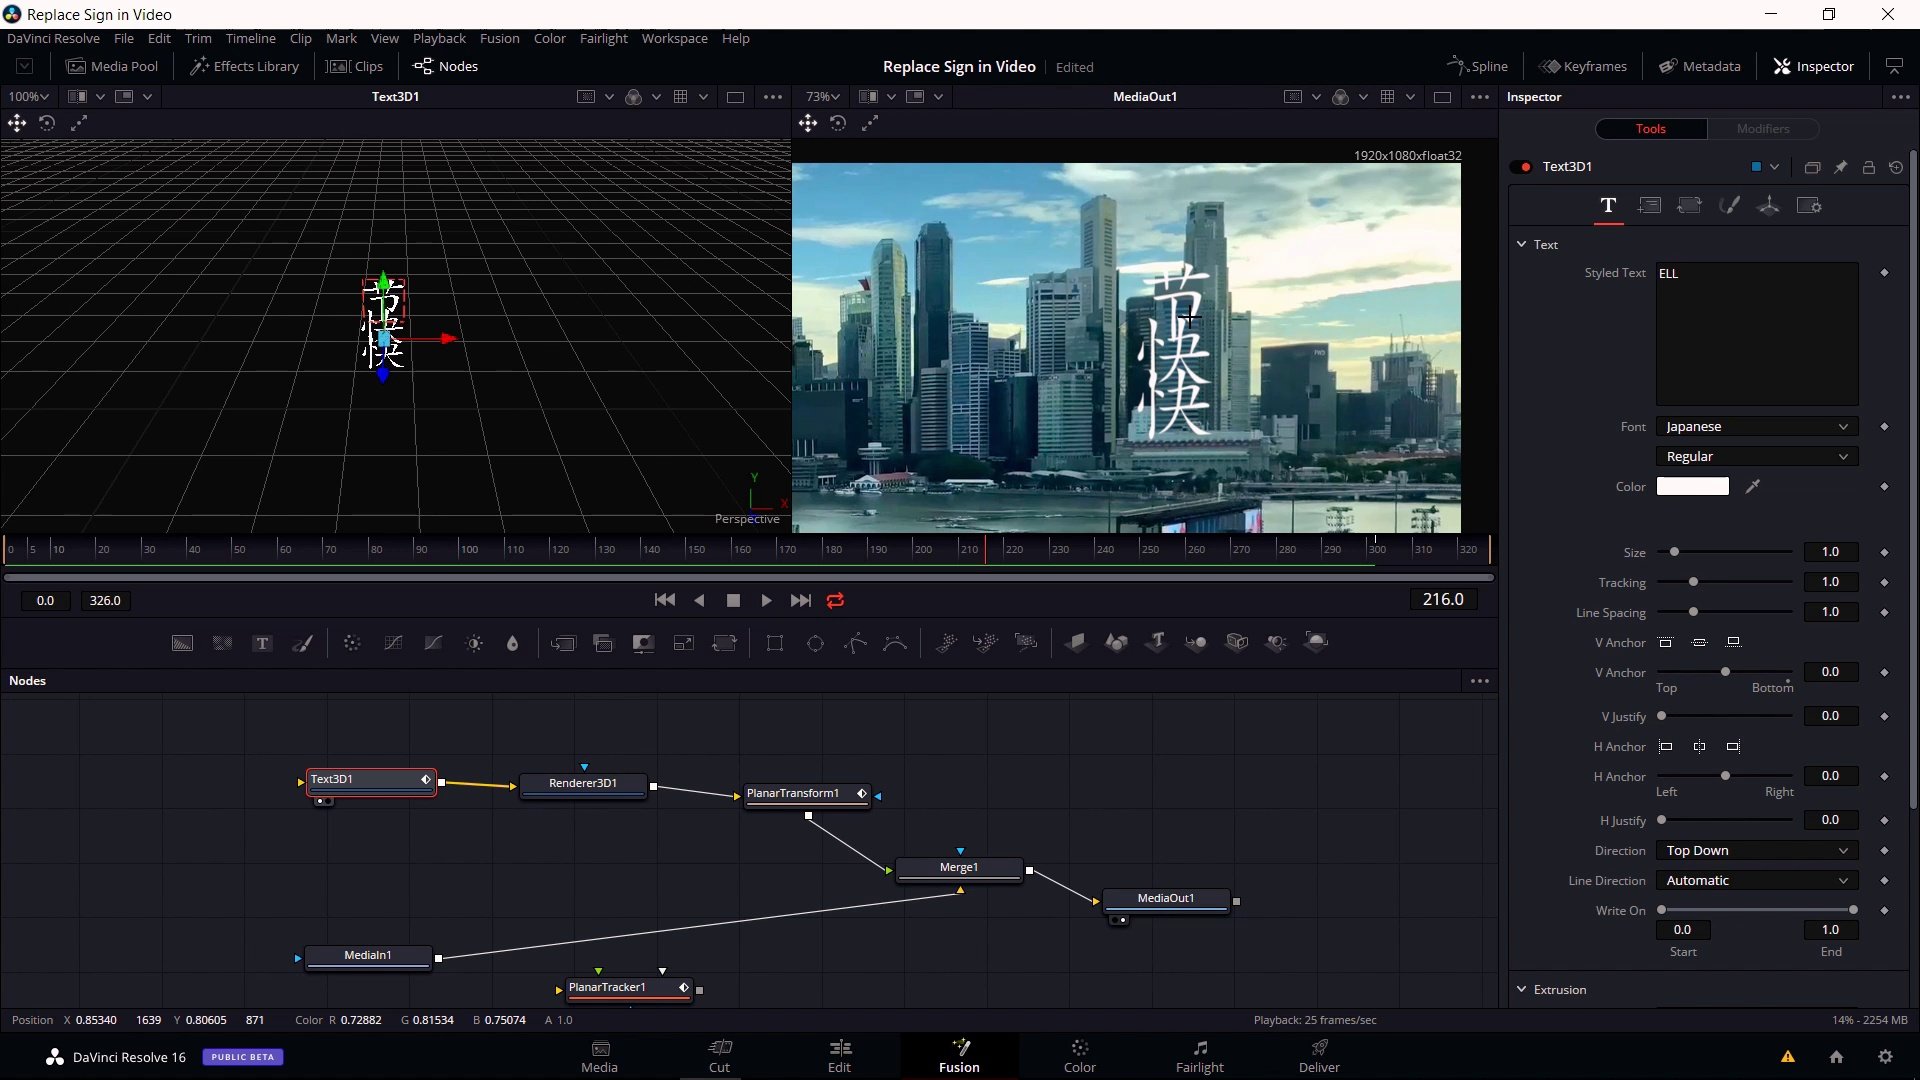This screenshot has width=1920, height=1080.
Task: Click the Inspector panel icon
Action: tap(1784, 66)
